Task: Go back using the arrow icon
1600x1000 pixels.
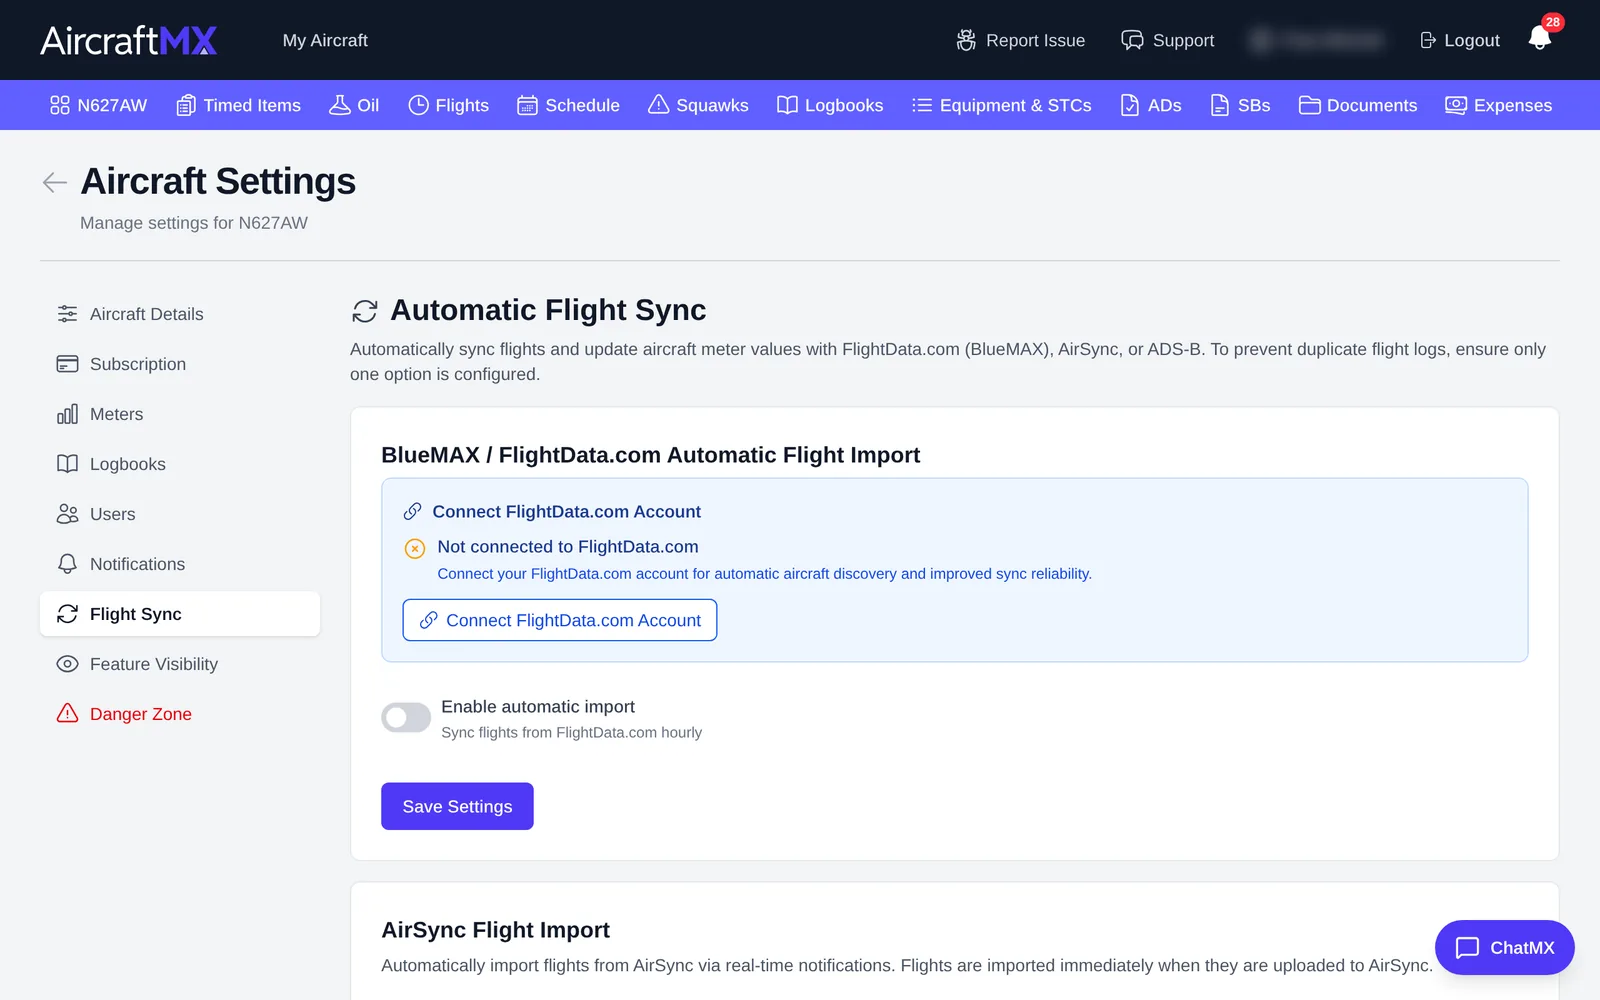Action: tap(55, 182)
